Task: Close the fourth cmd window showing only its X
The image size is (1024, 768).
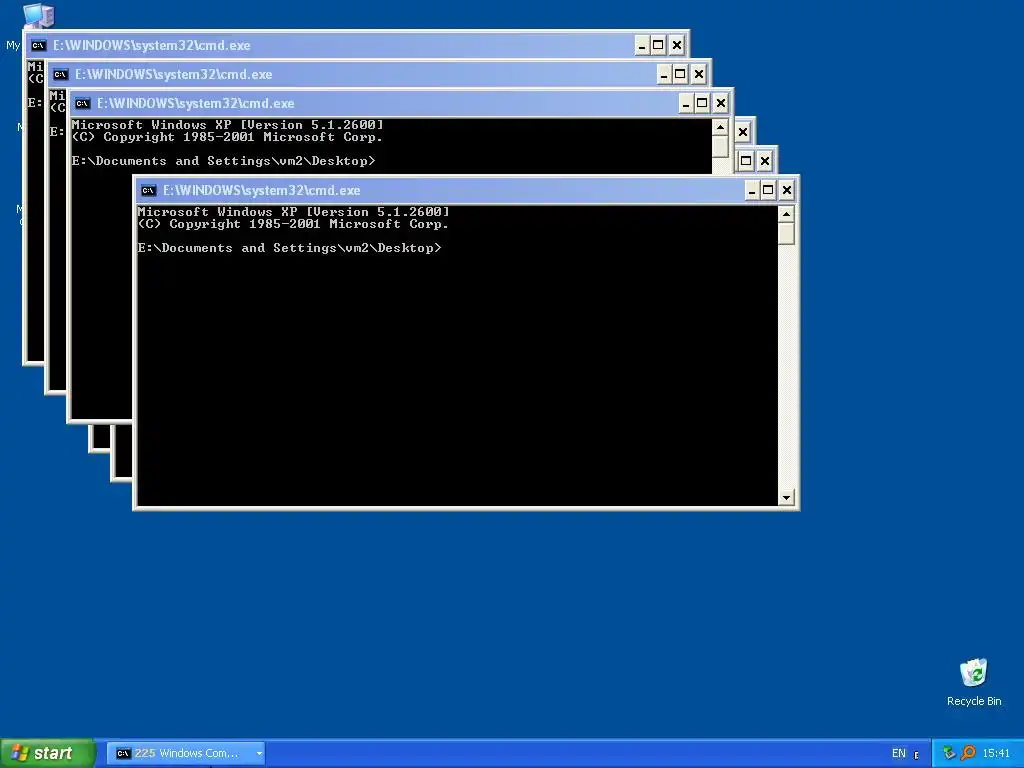Action: click(x=743, y=133)
